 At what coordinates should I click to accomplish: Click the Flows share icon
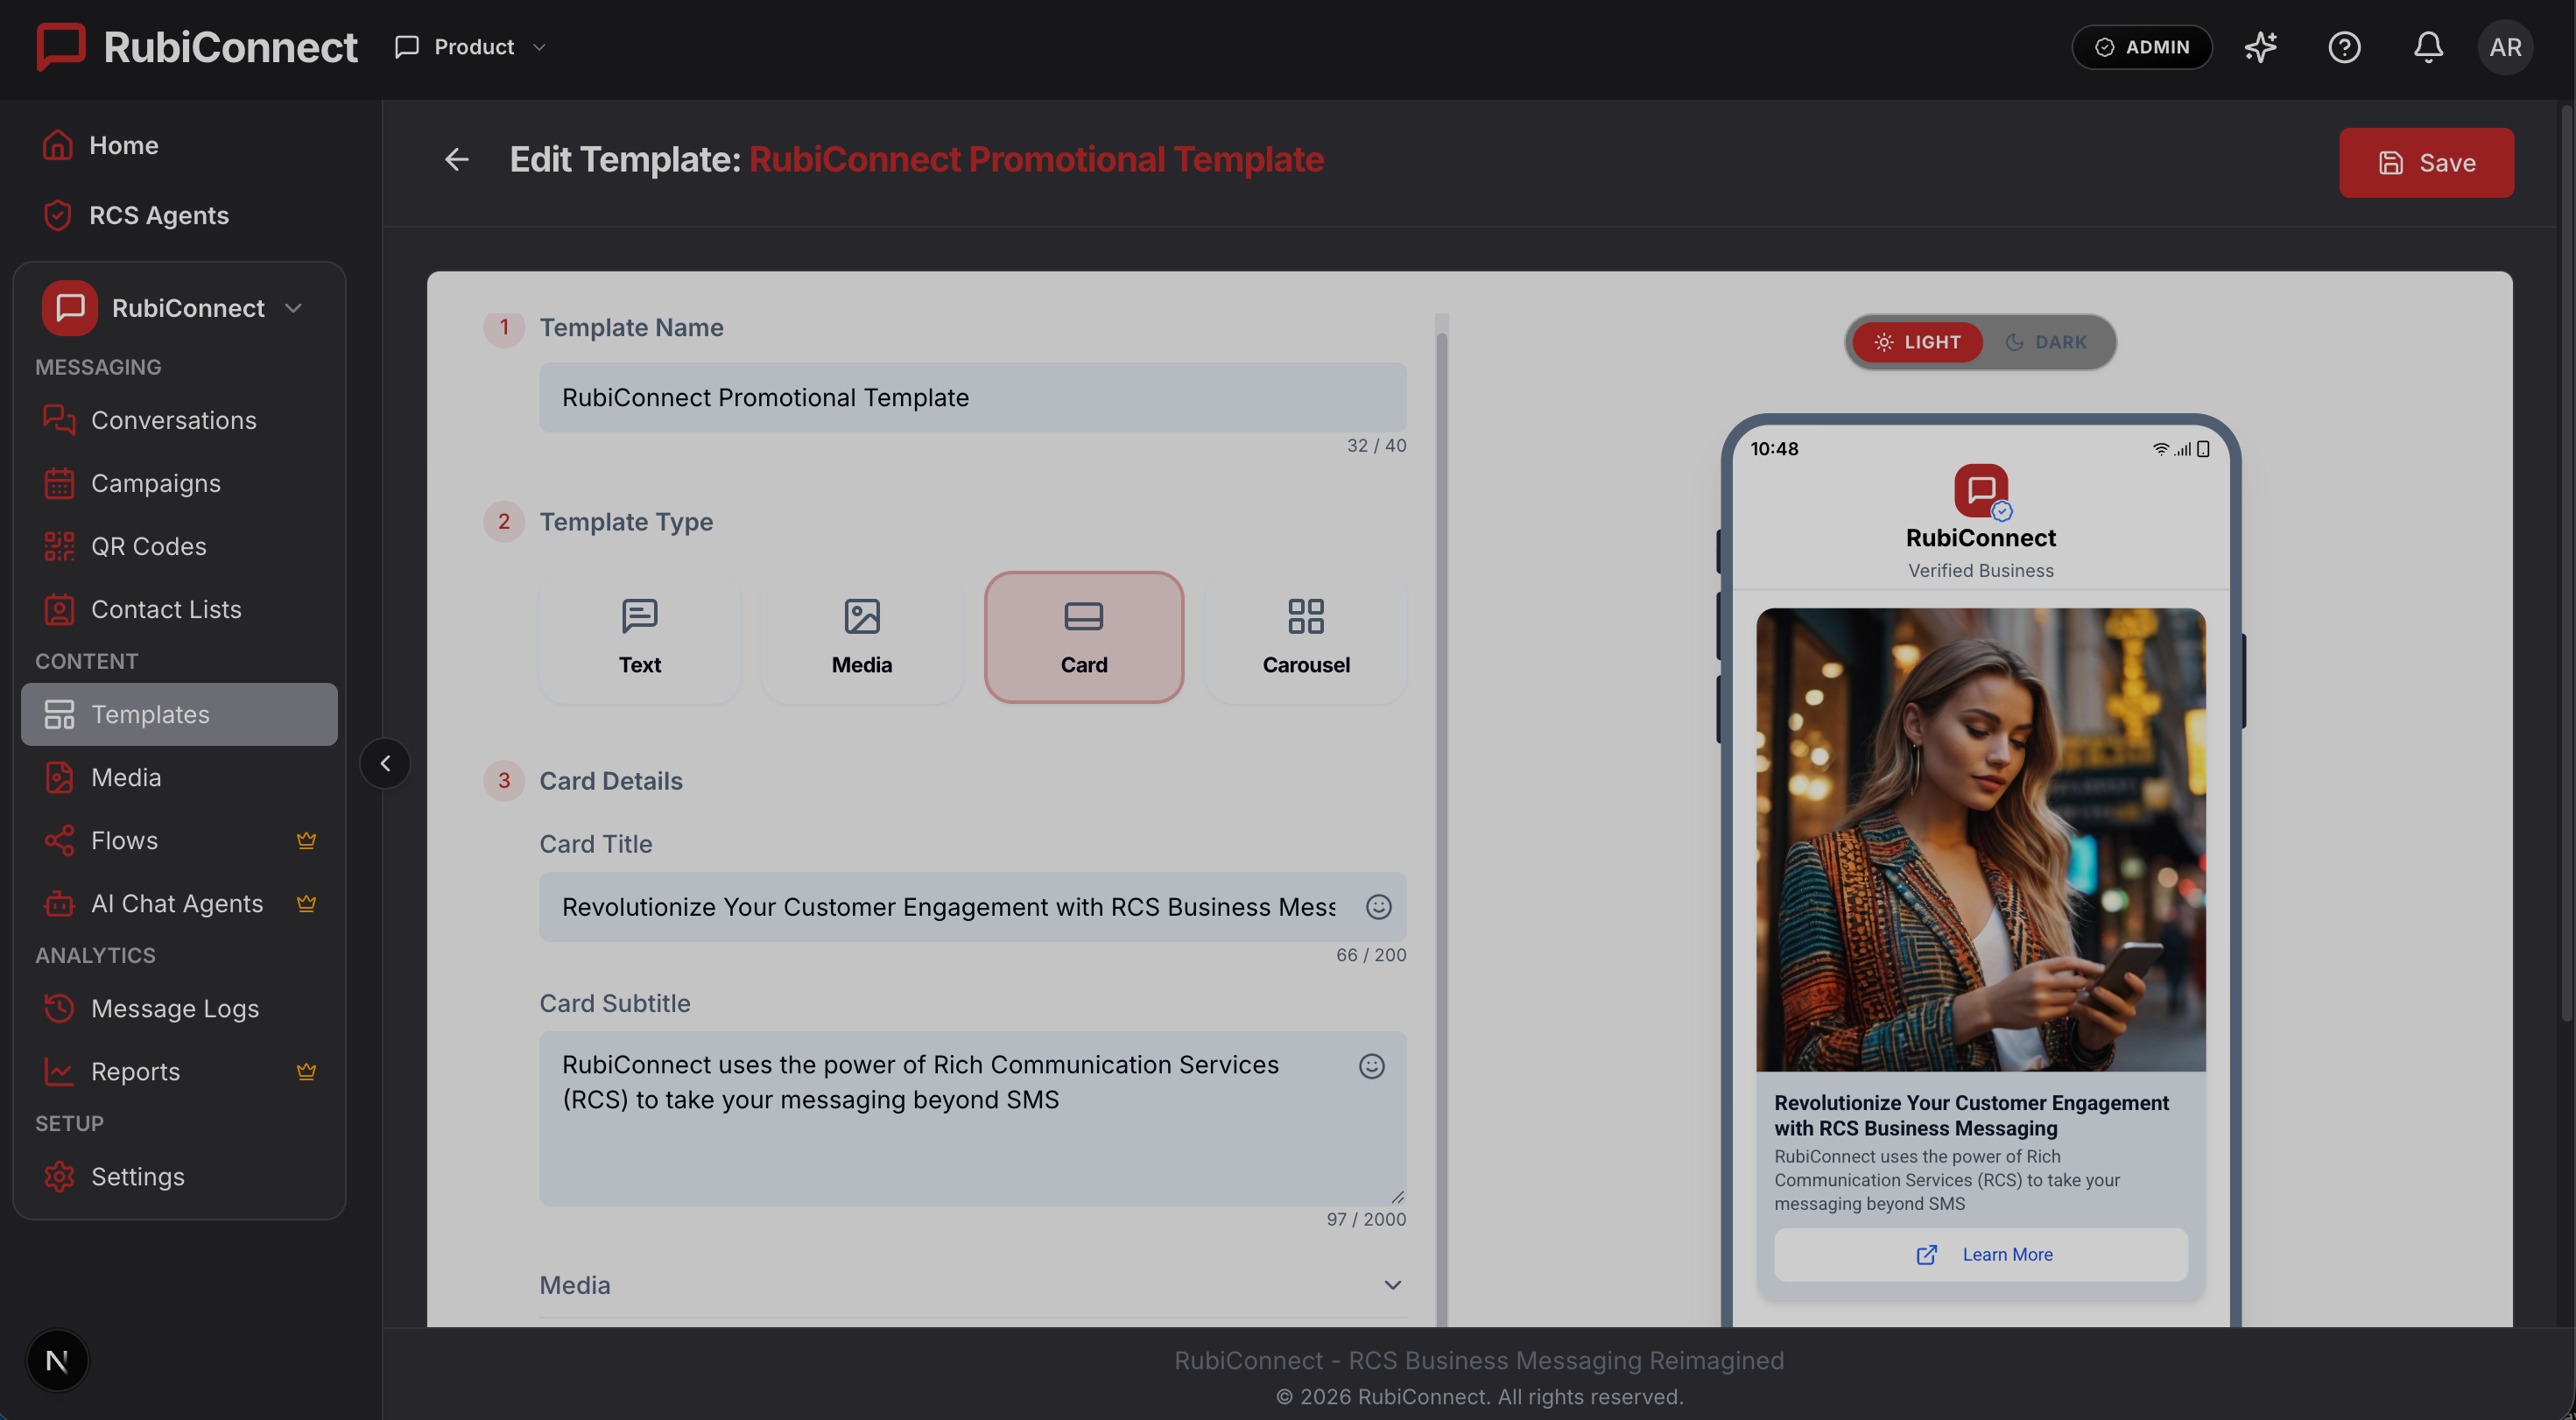(x=59, y=840)
